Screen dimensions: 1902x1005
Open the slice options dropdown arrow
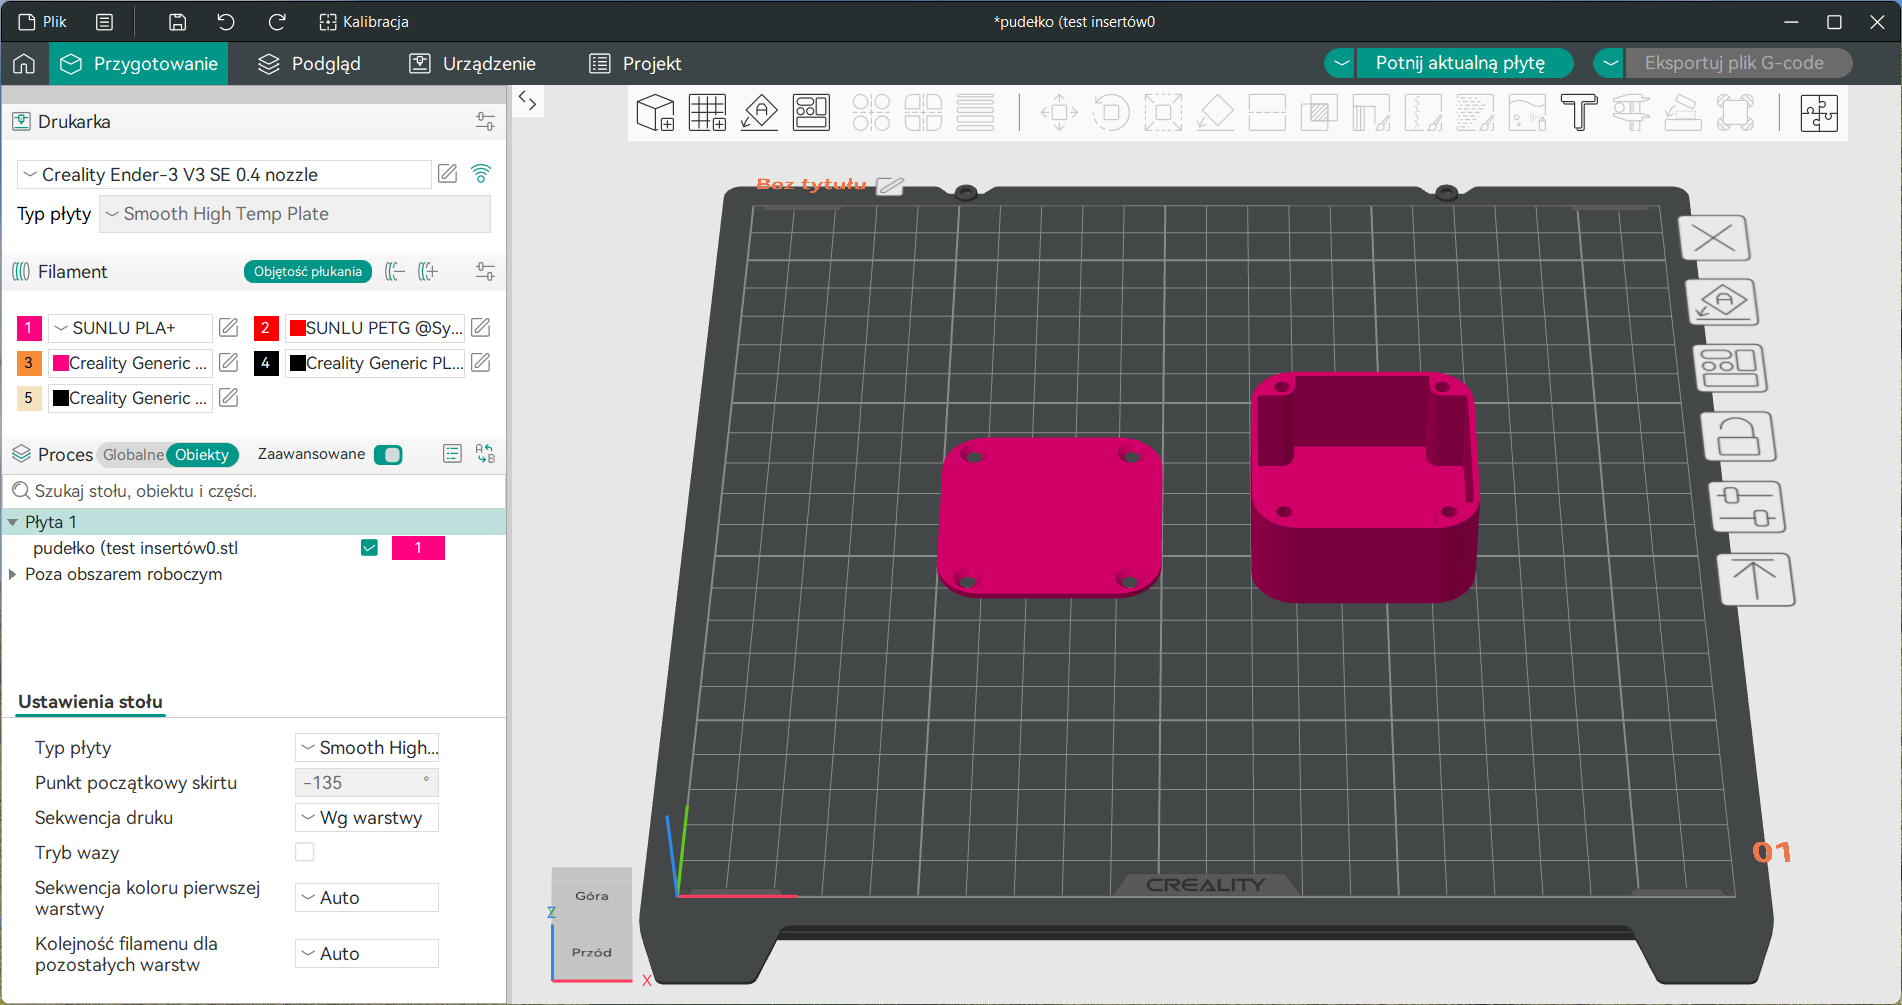1341,63
